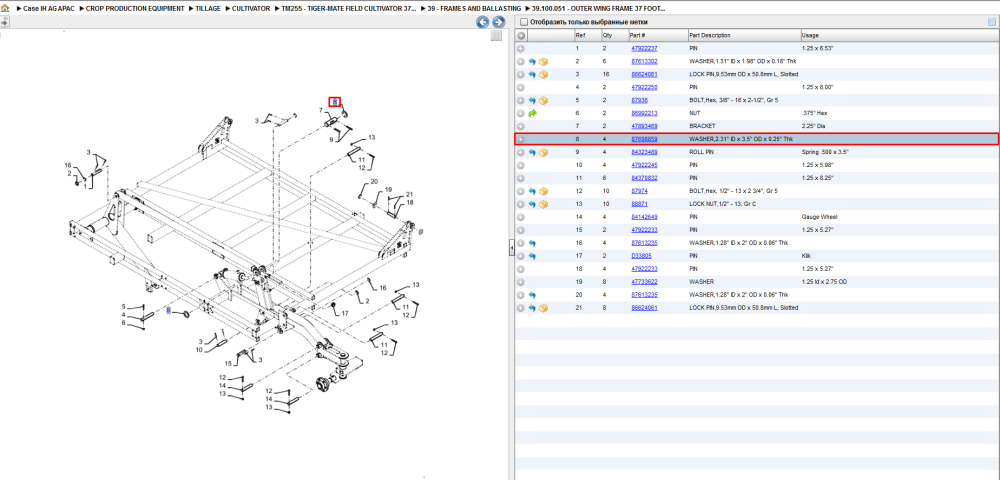Select callout 19 in the diagram
This screenshot has width=1000, height=480.
[388, 190]
